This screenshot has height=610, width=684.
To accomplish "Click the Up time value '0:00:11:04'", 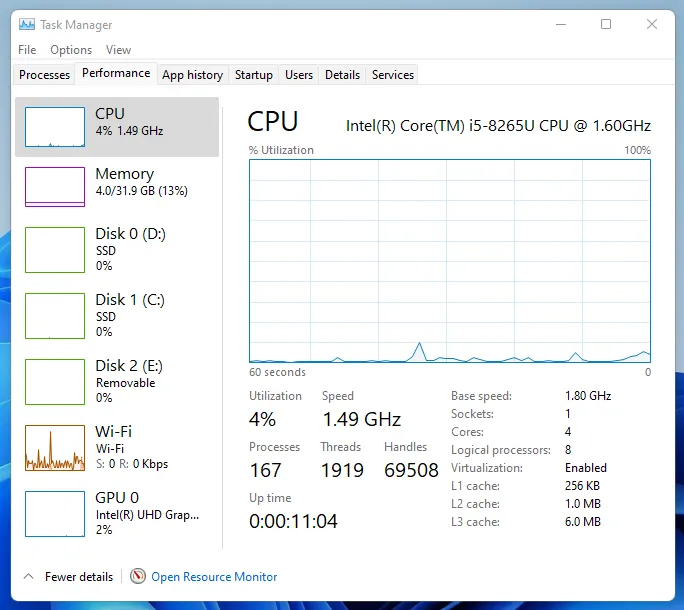I will [293, 521].
